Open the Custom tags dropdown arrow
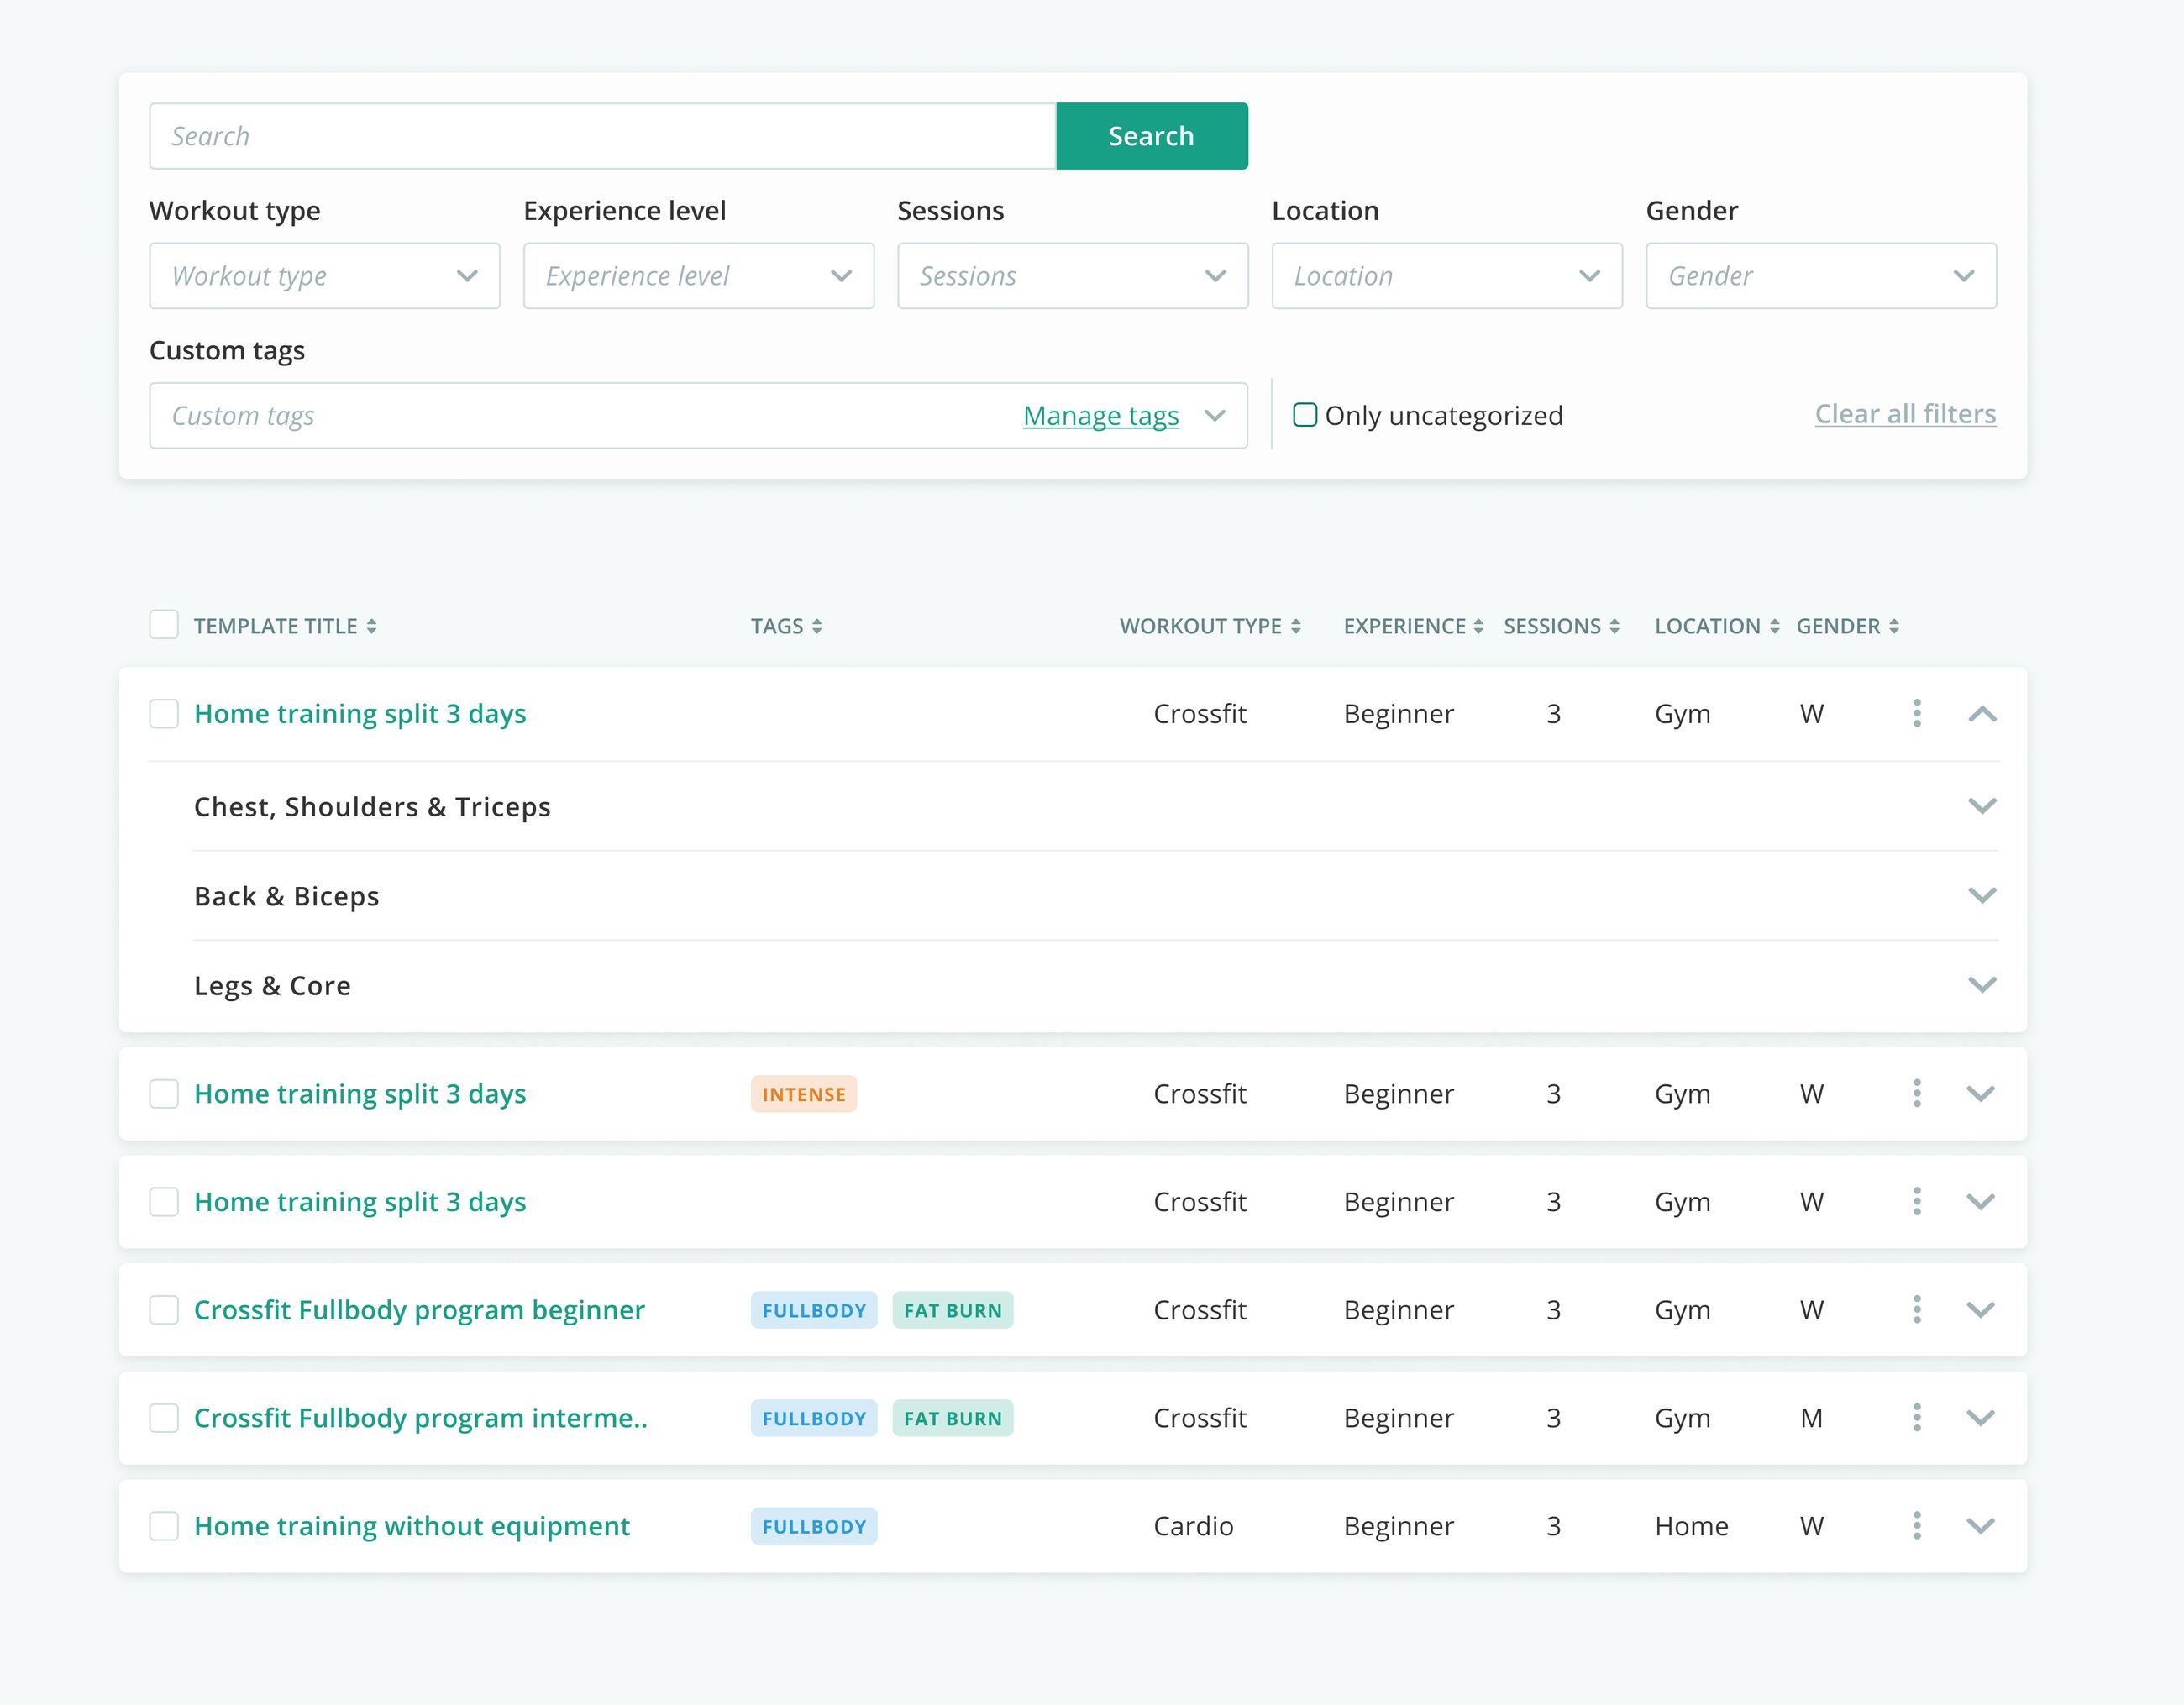2184x1705 pixels. 1215,415
